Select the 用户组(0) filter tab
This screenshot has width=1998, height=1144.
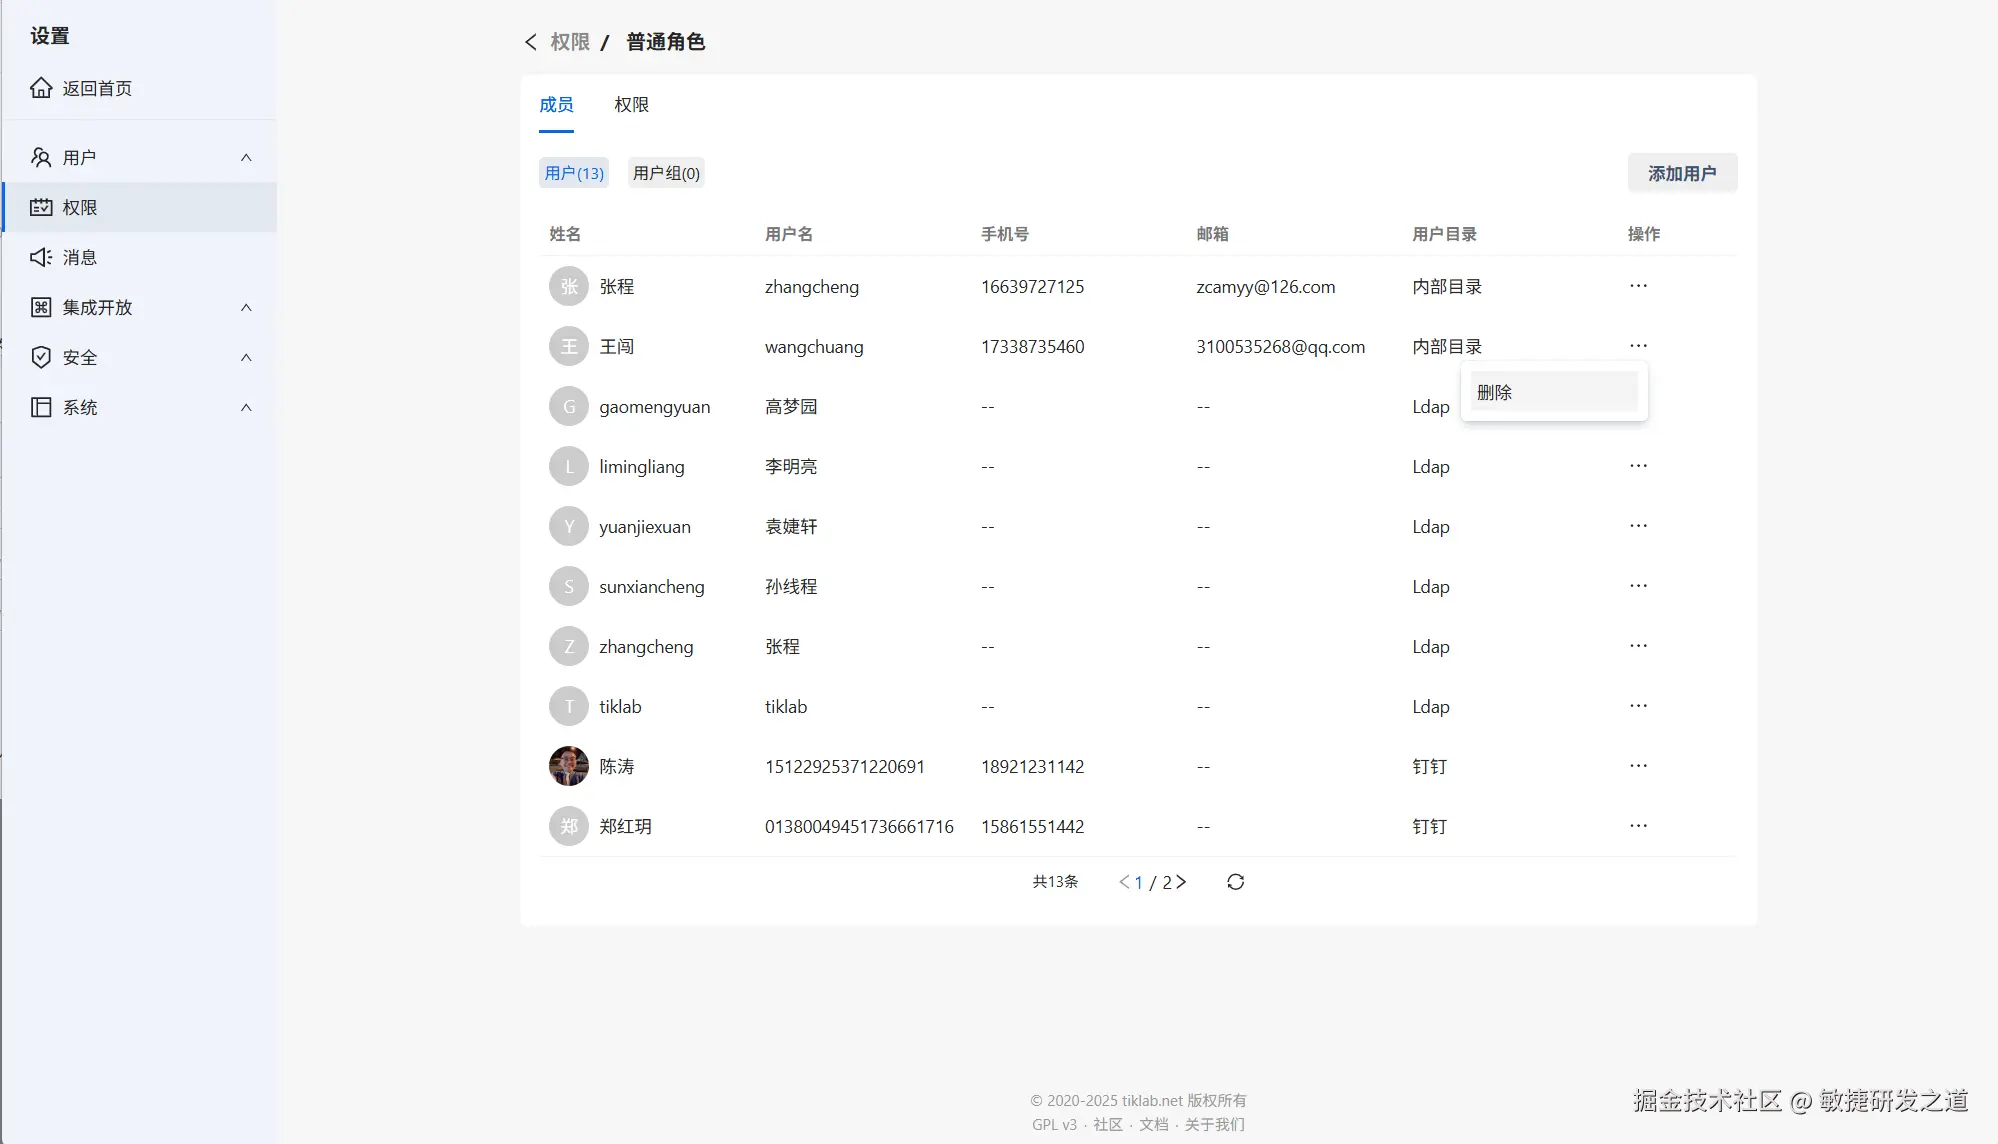tap(666, 173)
